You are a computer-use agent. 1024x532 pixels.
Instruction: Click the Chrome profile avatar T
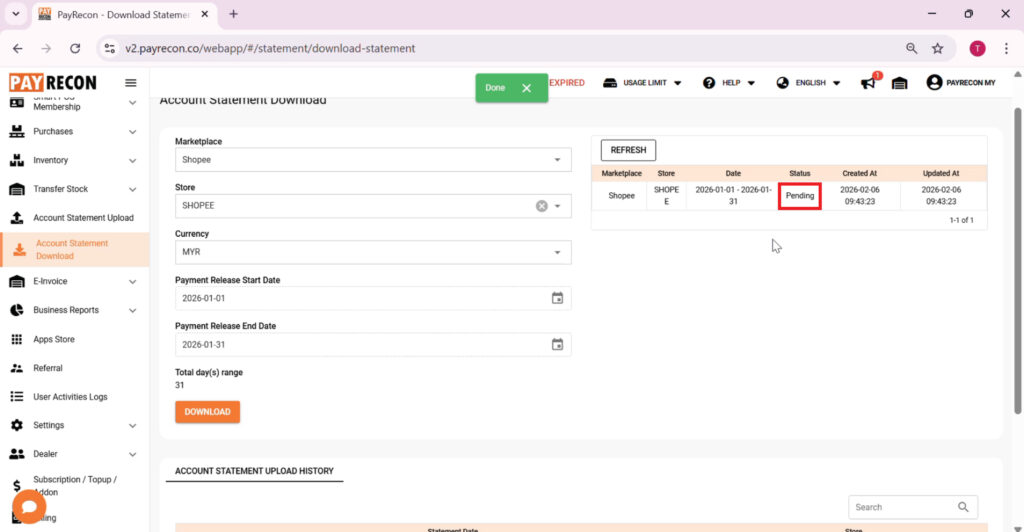[977, 48]
